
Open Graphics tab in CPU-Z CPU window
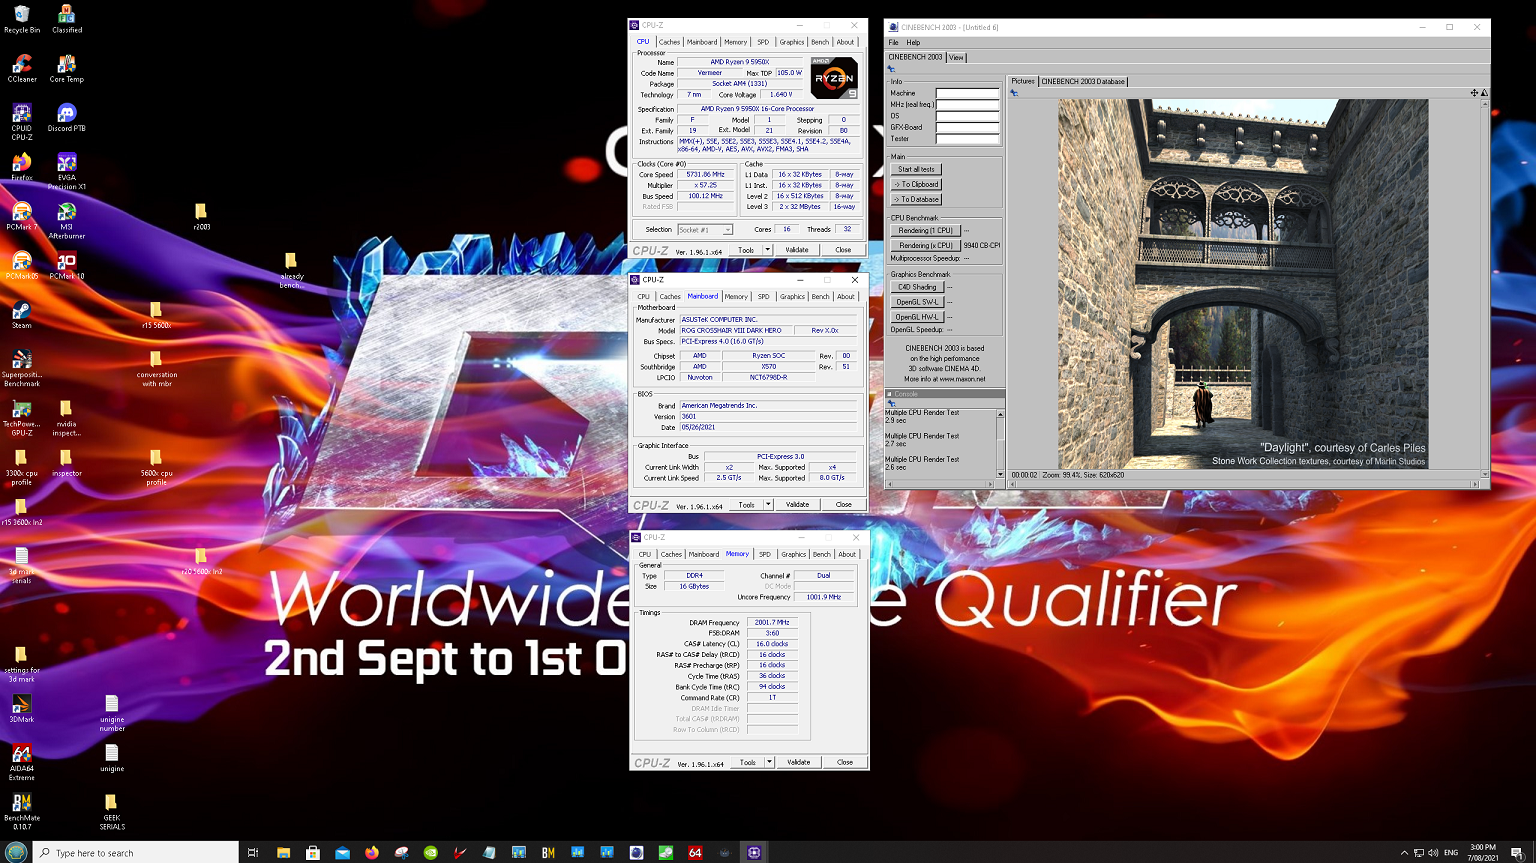[792, 42]
